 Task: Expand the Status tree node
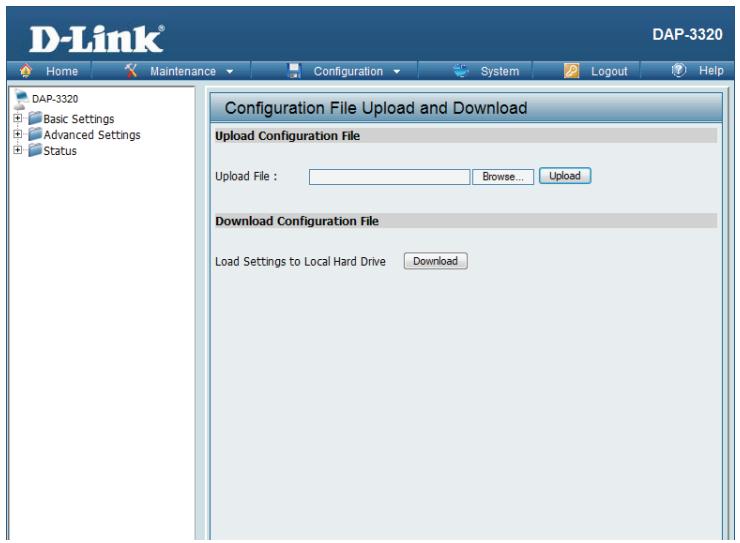click(17, 150)
